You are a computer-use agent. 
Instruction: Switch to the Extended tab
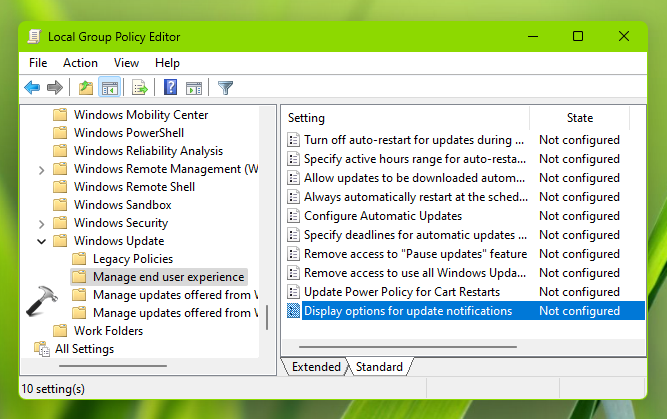(316, 367)
